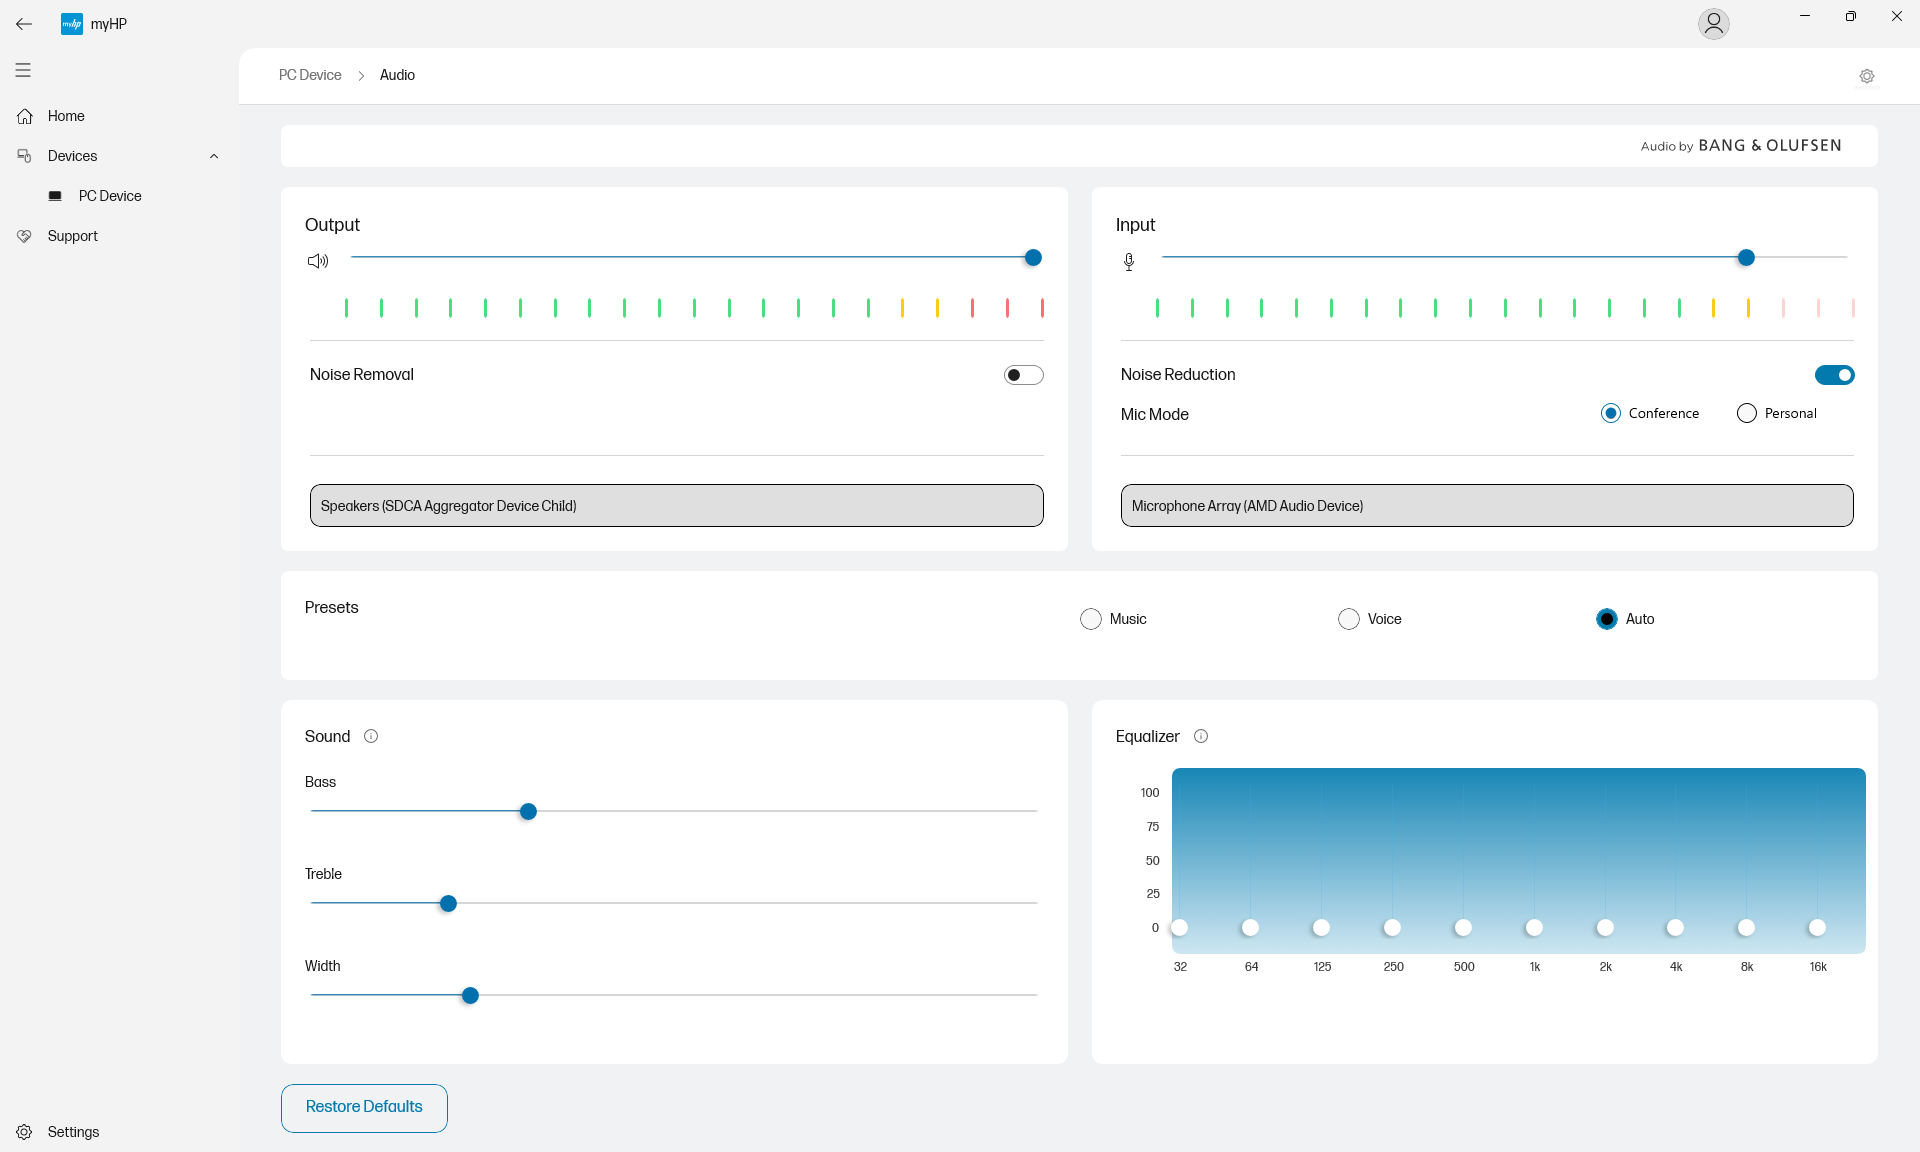Screen dimensions: 1920x1152
Task: Open the Speakers output device dropdown
Action: [x=676, y=506]
